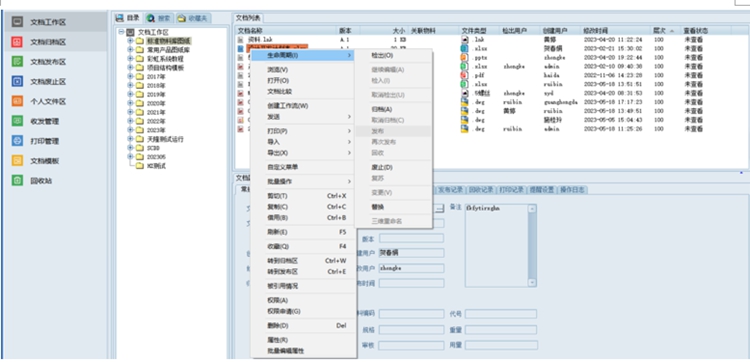Open the 回收站 sidebar icon
Screen dimensions: 750x362
coord(17,181)
